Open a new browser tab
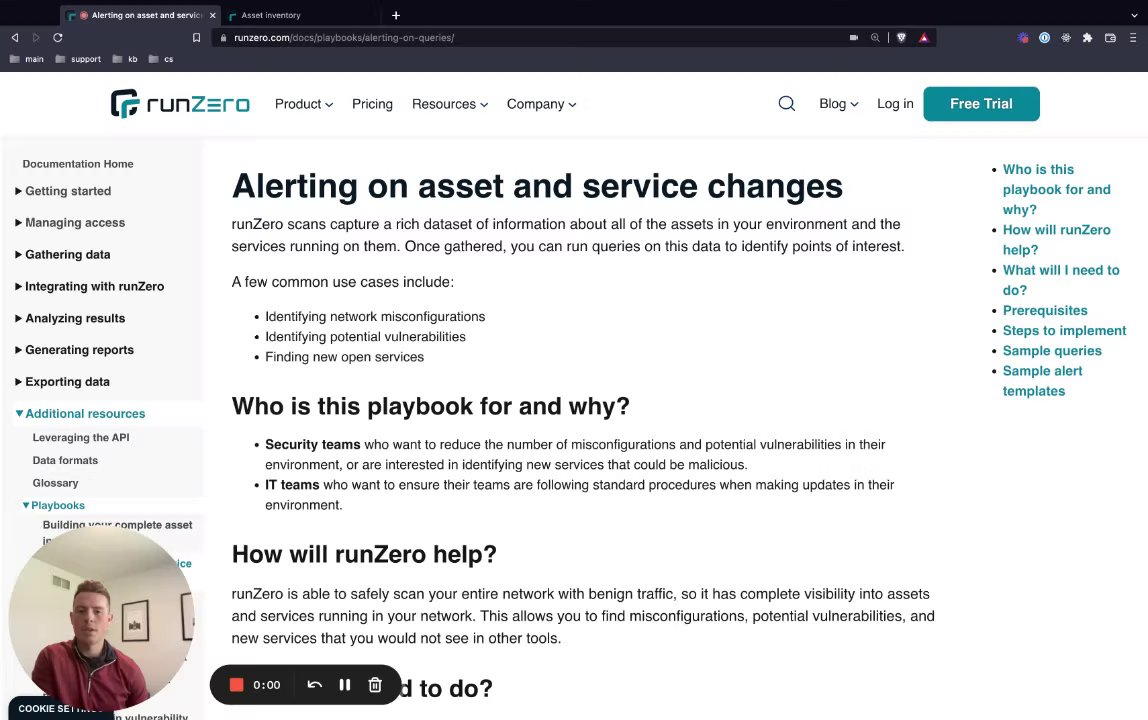This screenshot has width=1148, height=720. (396, 15)
